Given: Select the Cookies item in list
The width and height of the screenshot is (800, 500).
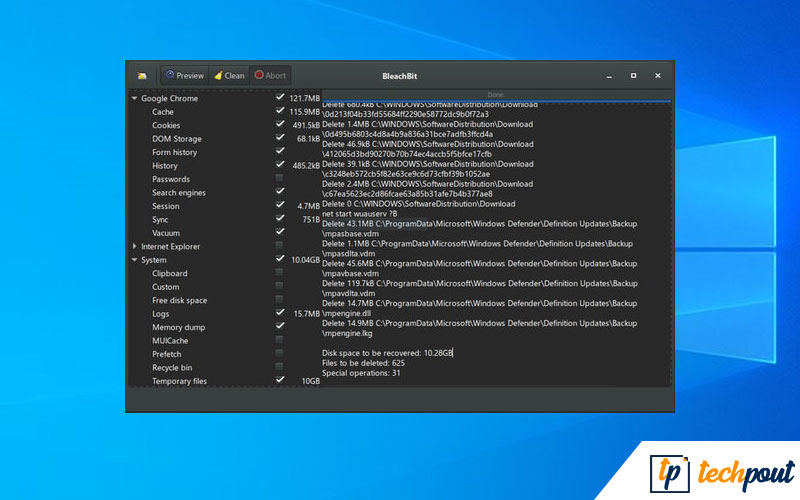Looking at the screenshot, I should click(166, 125).
